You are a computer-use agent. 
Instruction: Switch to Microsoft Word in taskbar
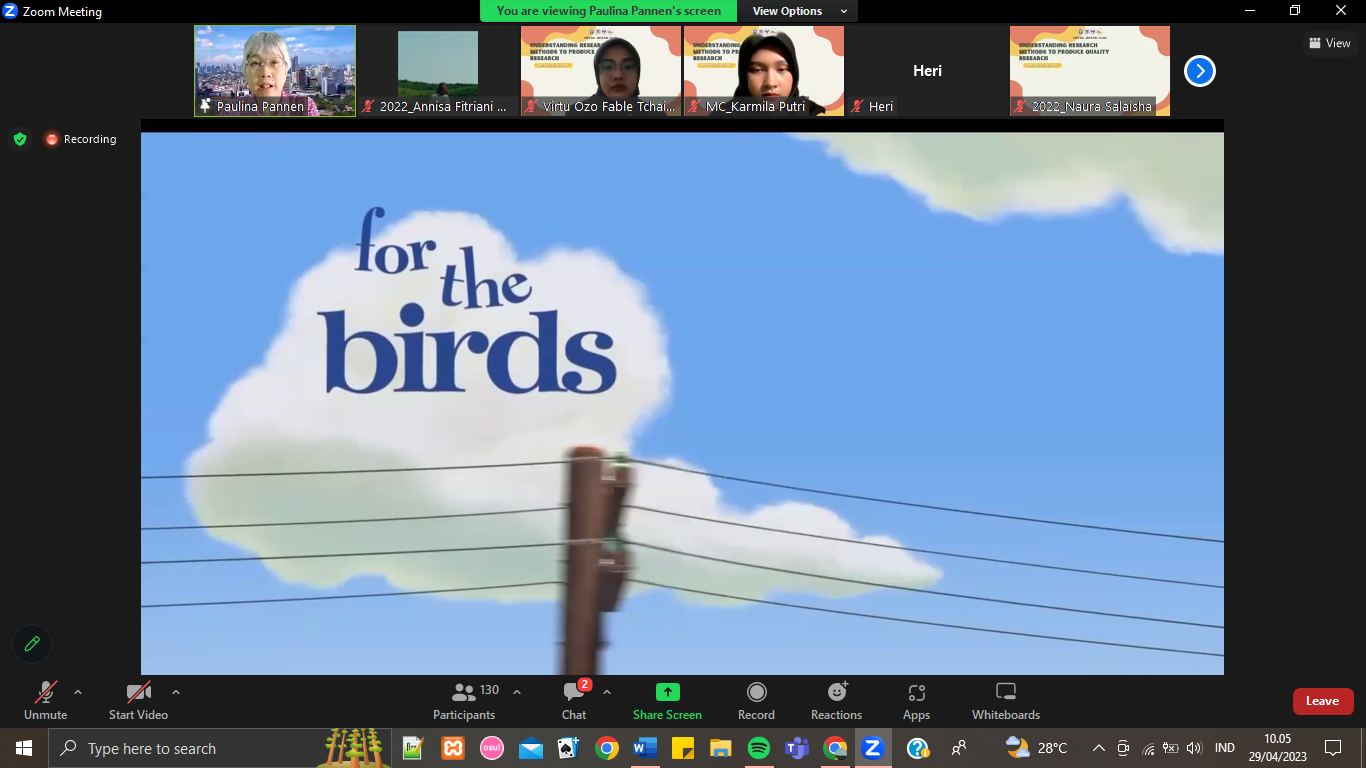click(x=645, y=748)
